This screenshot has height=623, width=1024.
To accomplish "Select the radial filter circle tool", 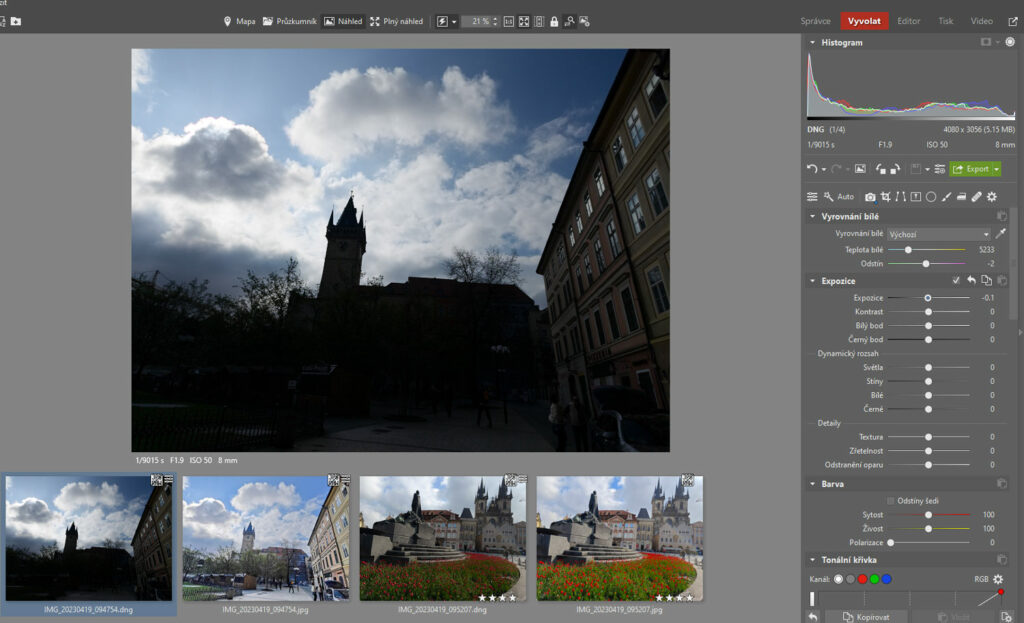I will tap(930, 197).
